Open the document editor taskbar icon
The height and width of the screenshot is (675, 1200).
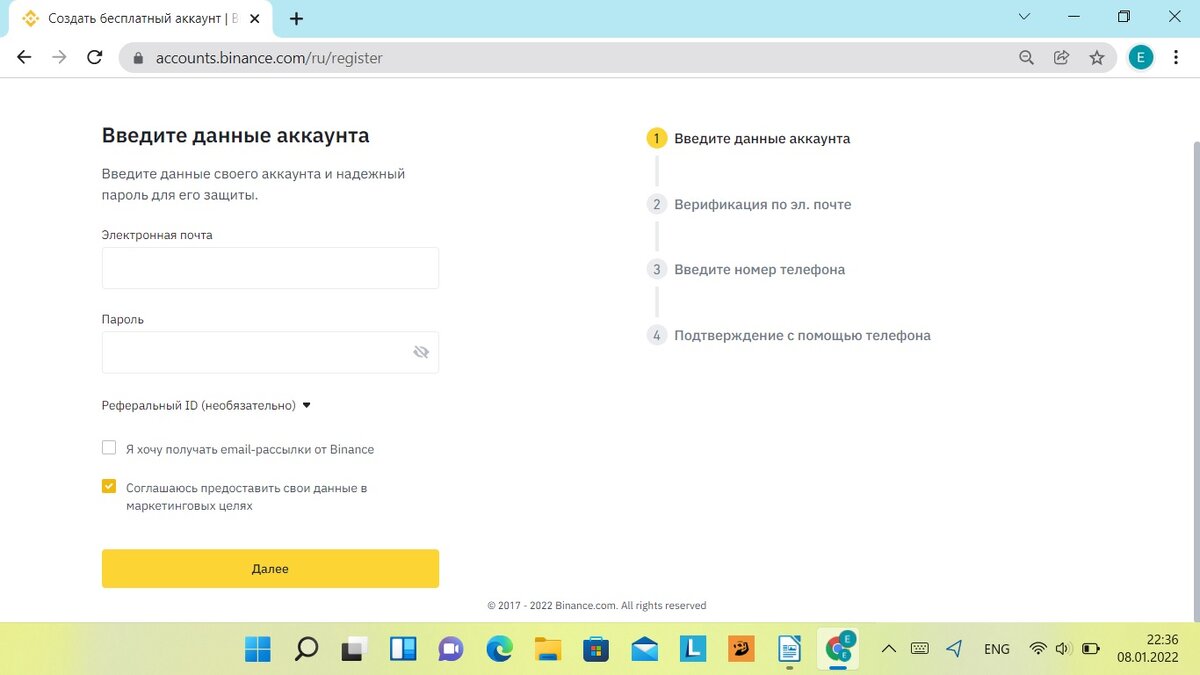[790, 649]
